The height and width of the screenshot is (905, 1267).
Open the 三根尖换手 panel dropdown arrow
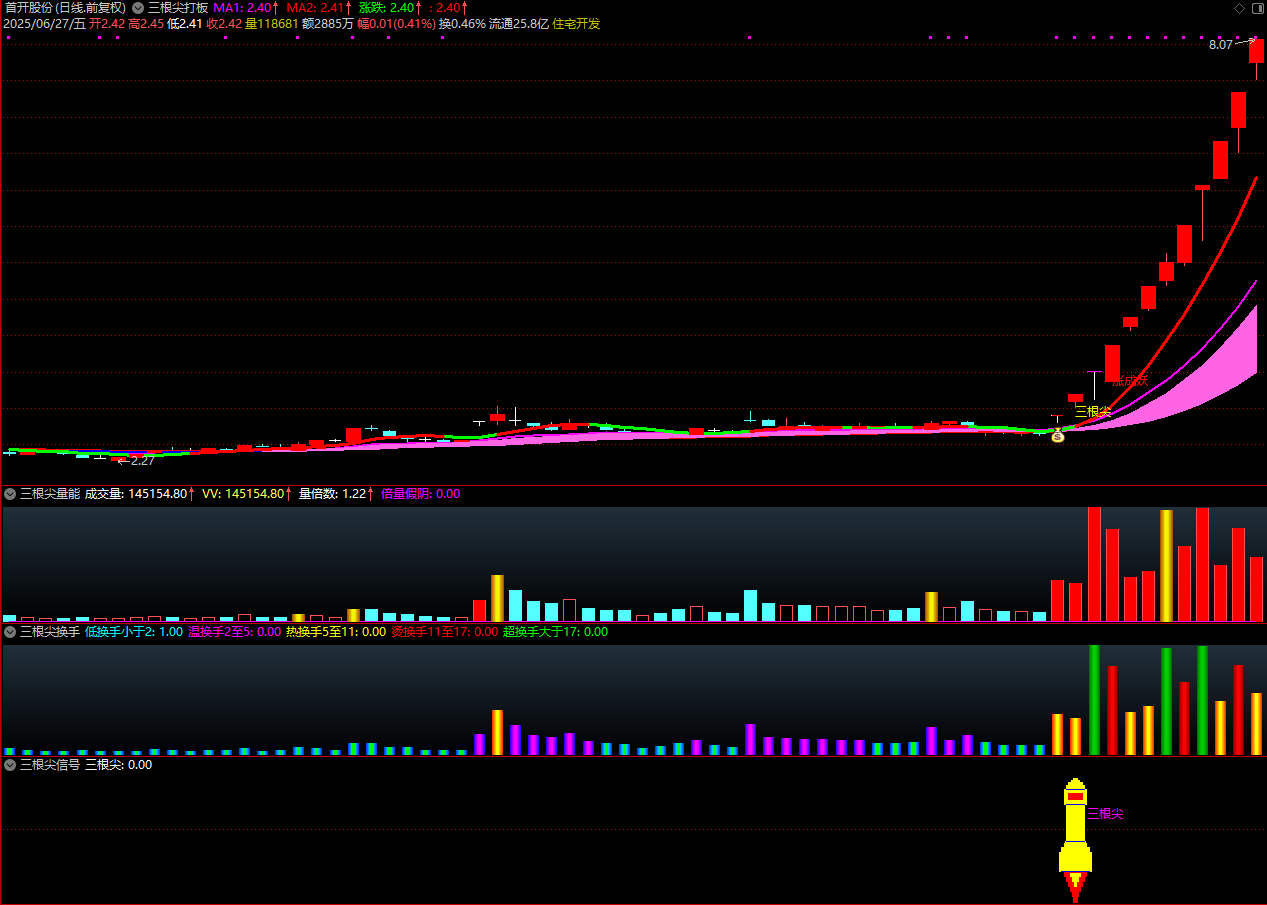point(10,632)
